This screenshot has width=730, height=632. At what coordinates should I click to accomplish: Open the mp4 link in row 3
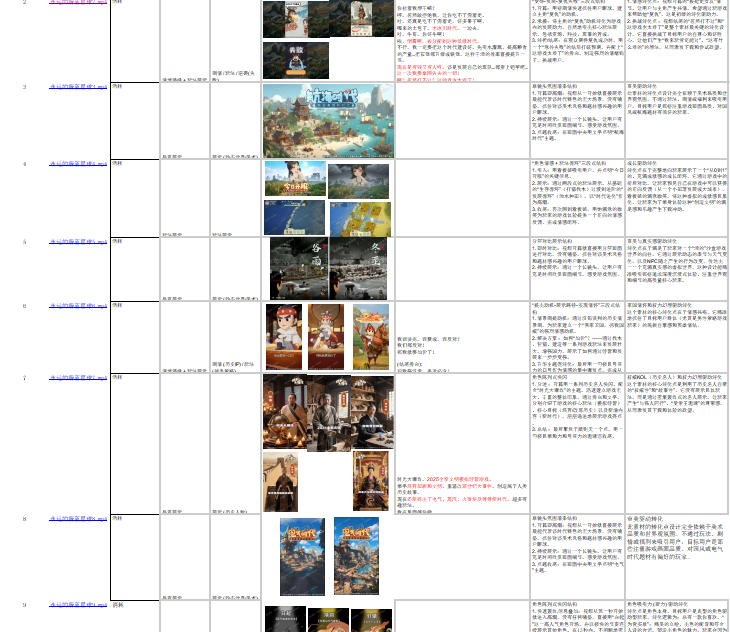tap(78, 86)
